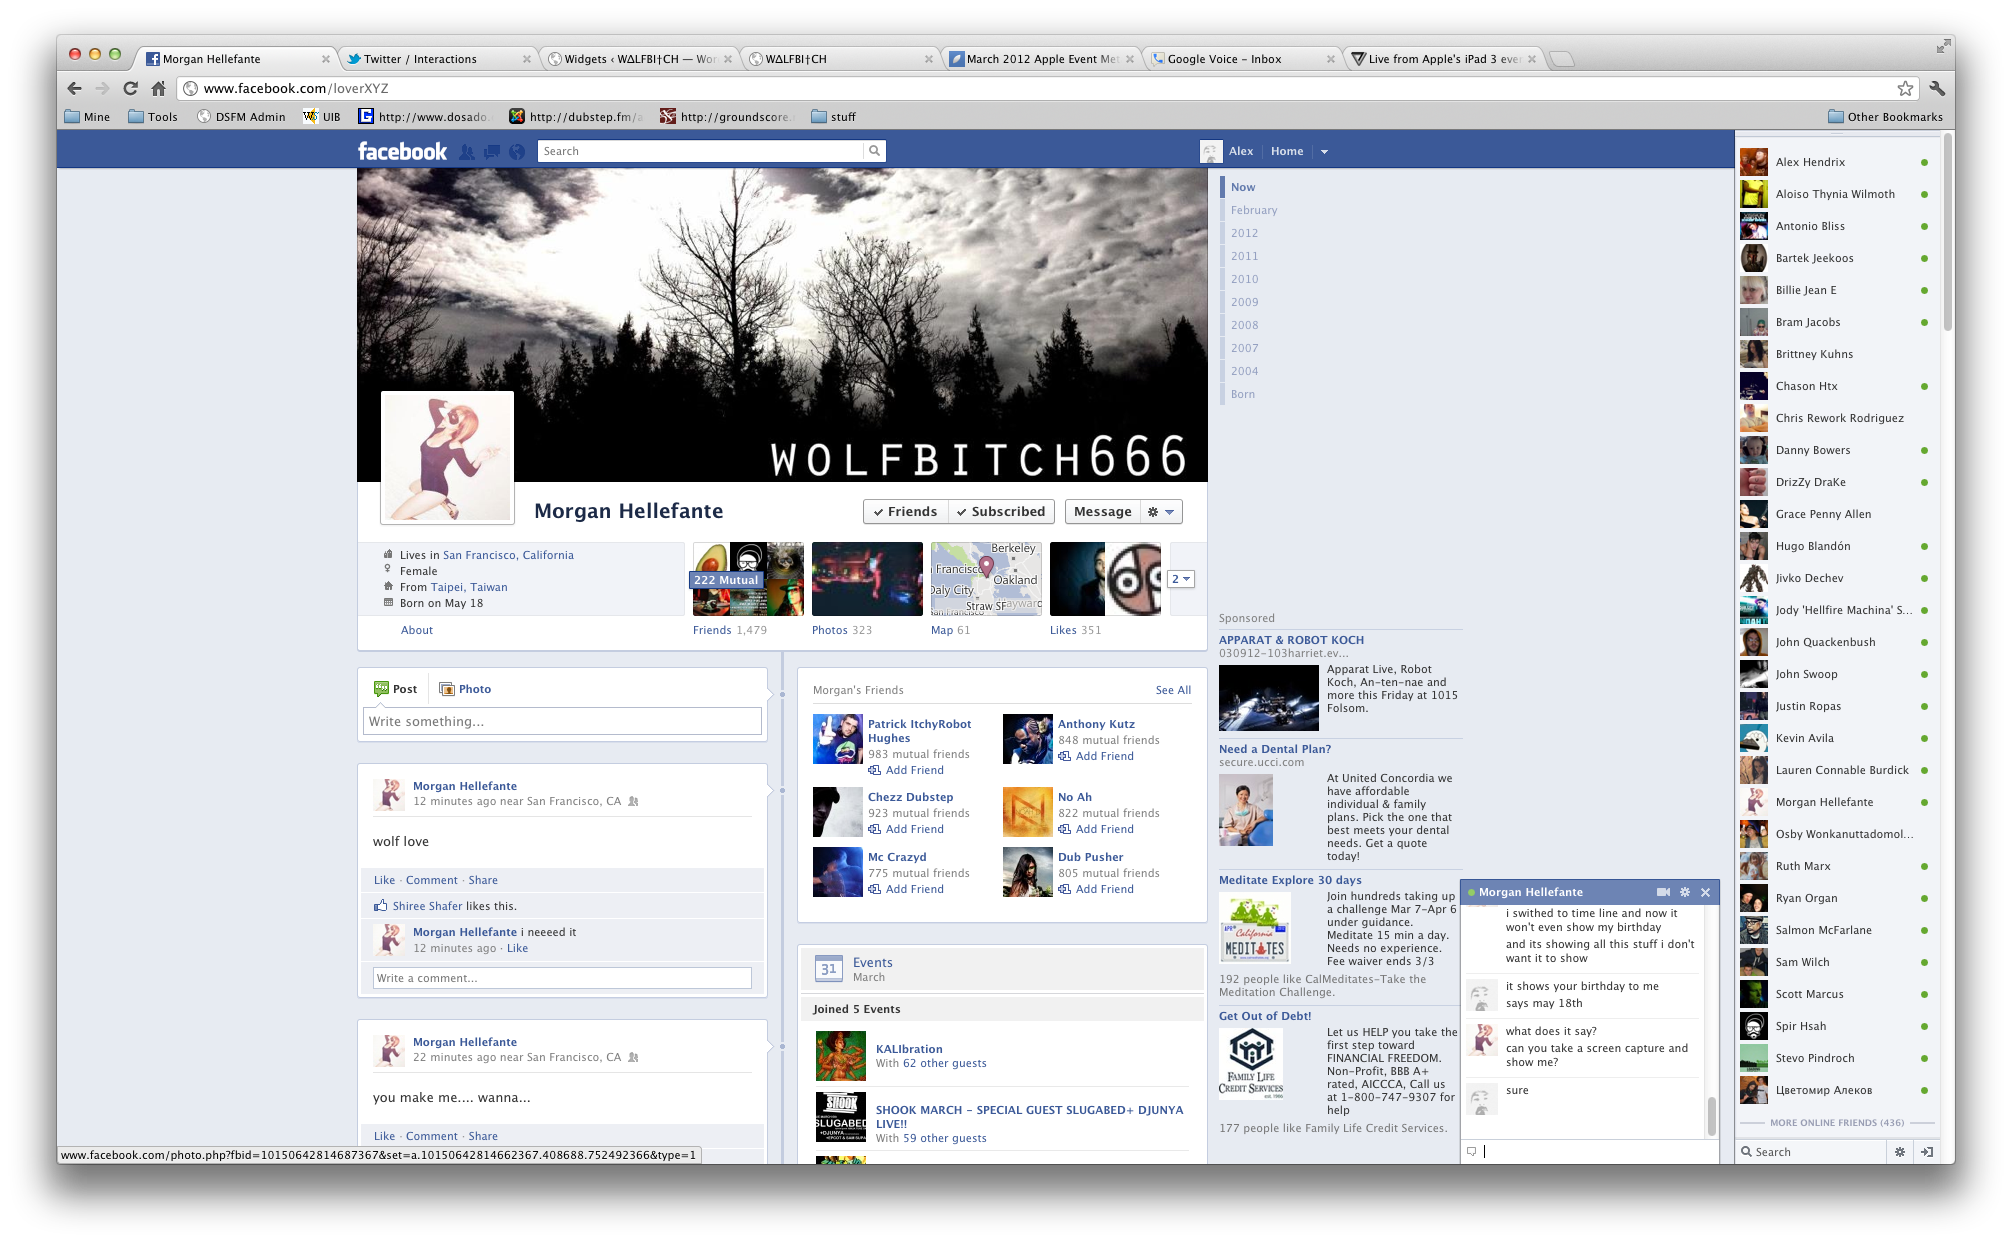Viewport: 2012px width, 1243px height.
Task: Open San Francisco, California link
Action: point(508,555)
